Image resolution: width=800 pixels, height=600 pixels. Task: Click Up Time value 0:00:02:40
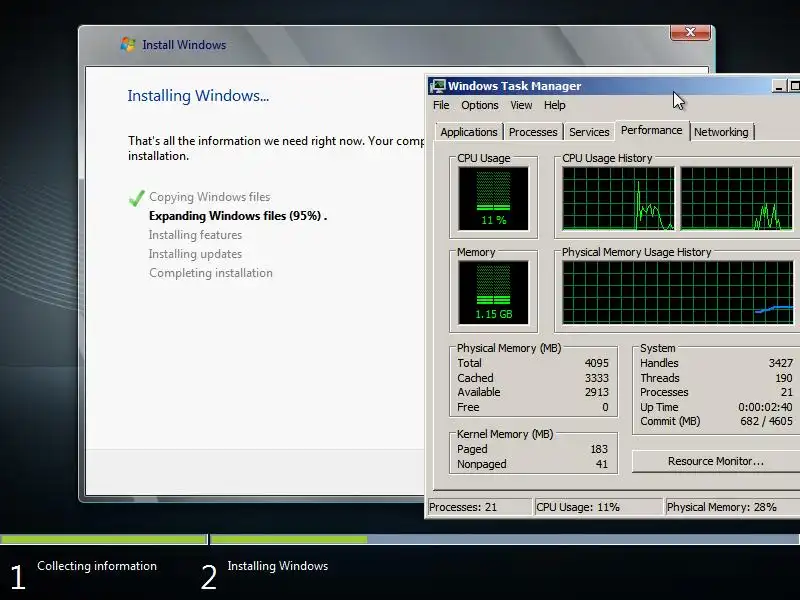765,407
